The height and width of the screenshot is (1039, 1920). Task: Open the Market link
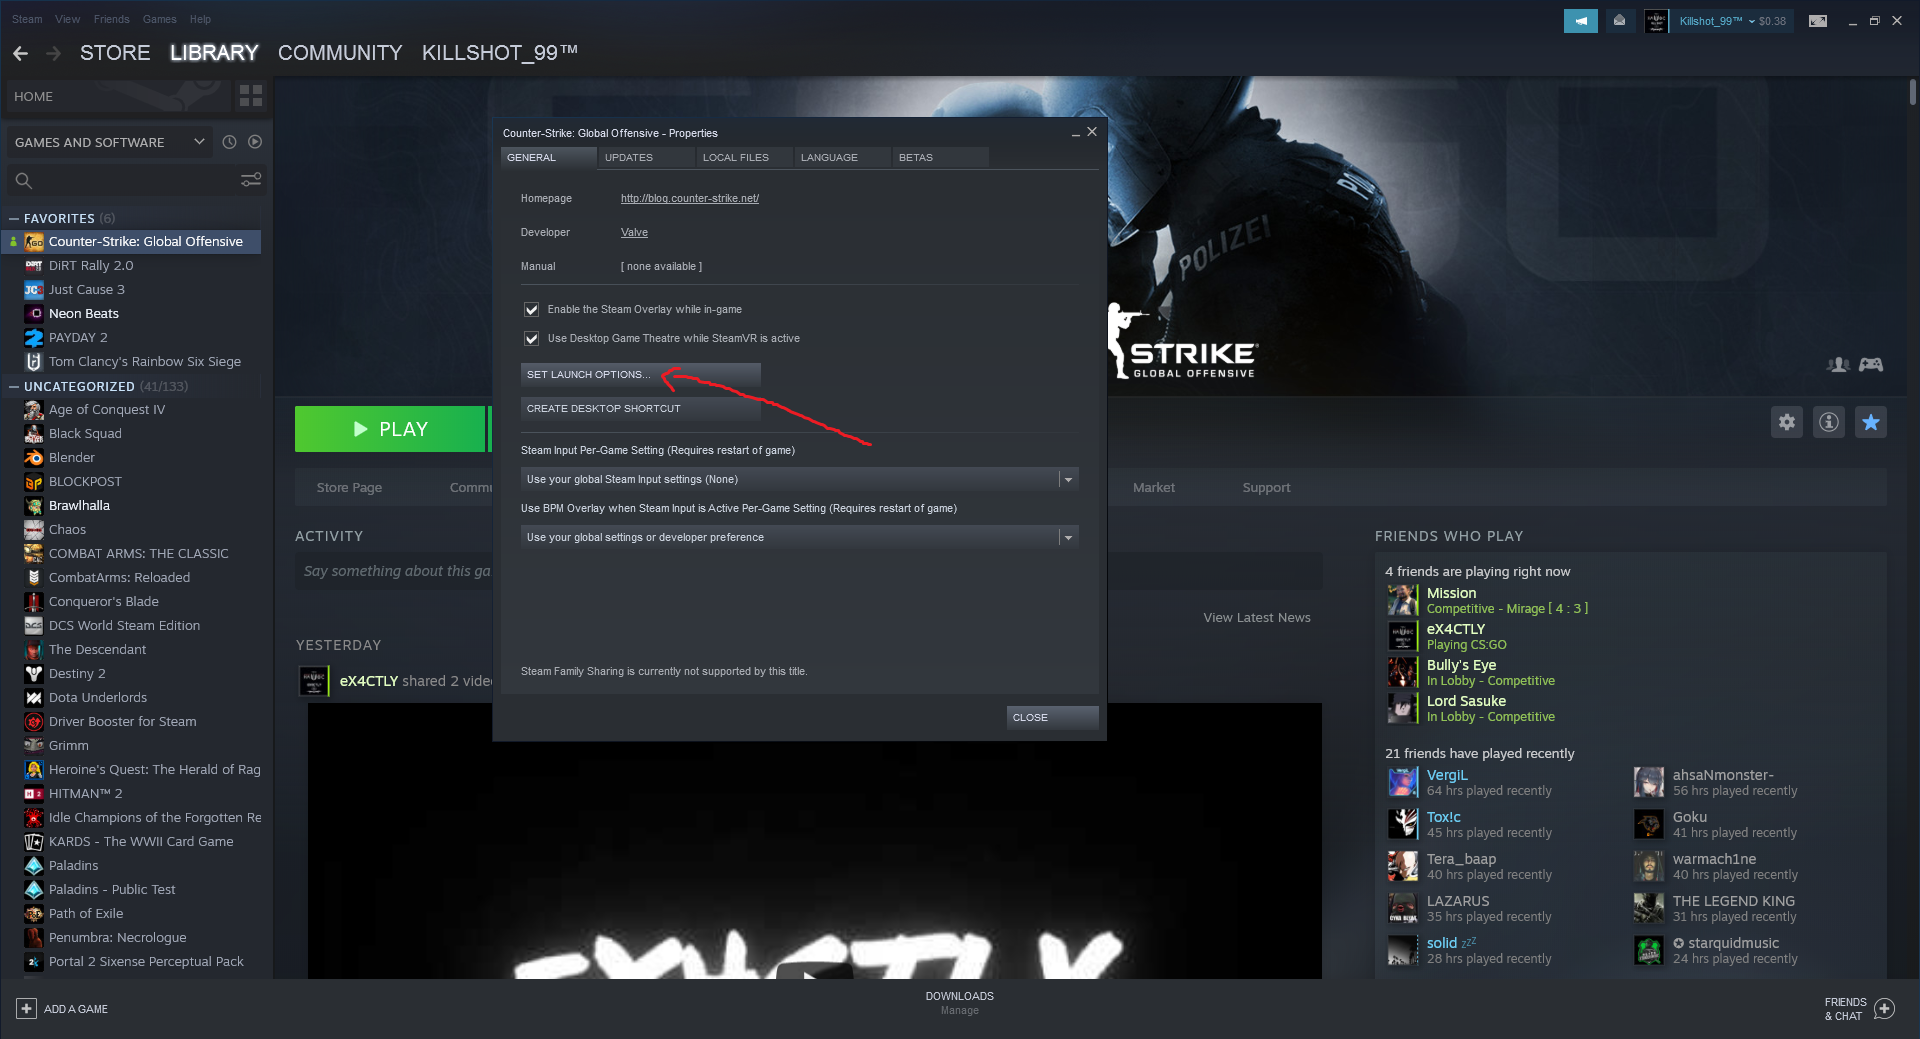1154,488
